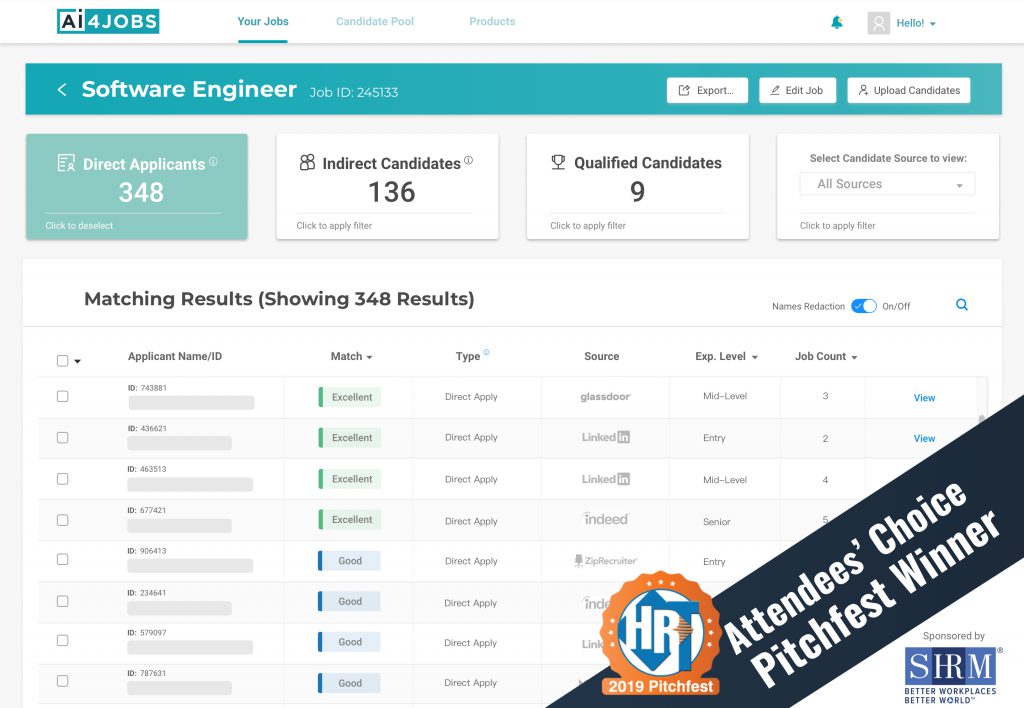Click the Direct Applicants resume icon
Screen dimensions: 1024x708
66,163
